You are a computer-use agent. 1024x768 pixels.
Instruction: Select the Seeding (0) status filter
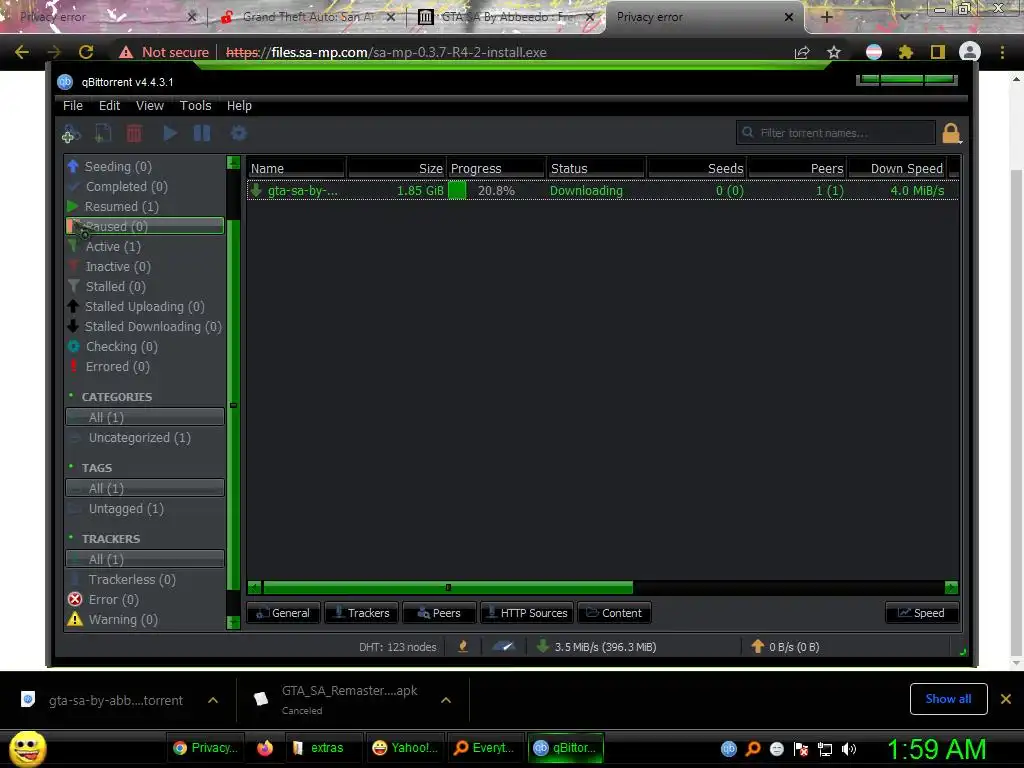(x=144, y=167)
